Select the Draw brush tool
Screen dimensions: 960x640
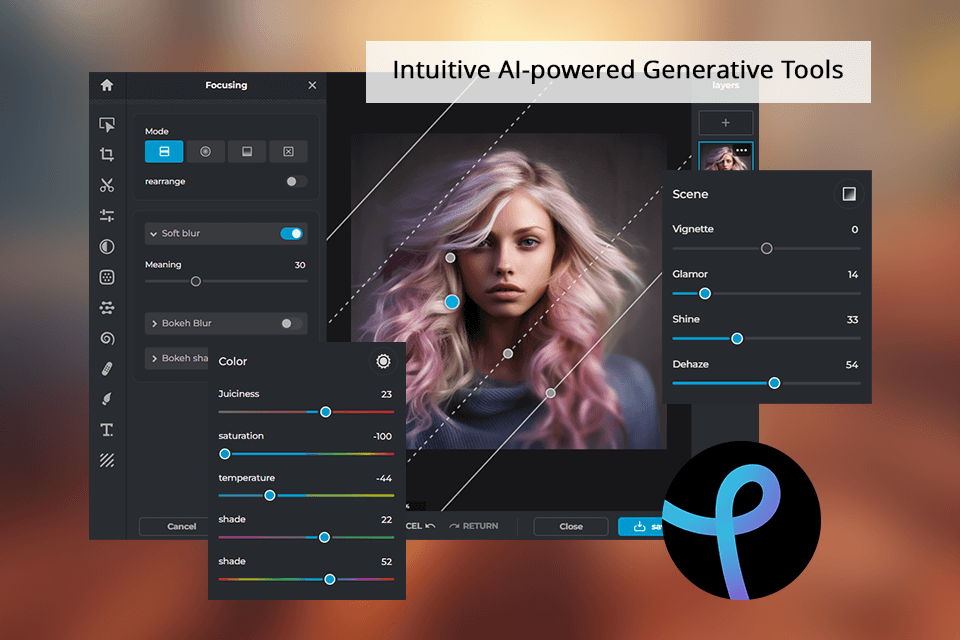(107, 399)
